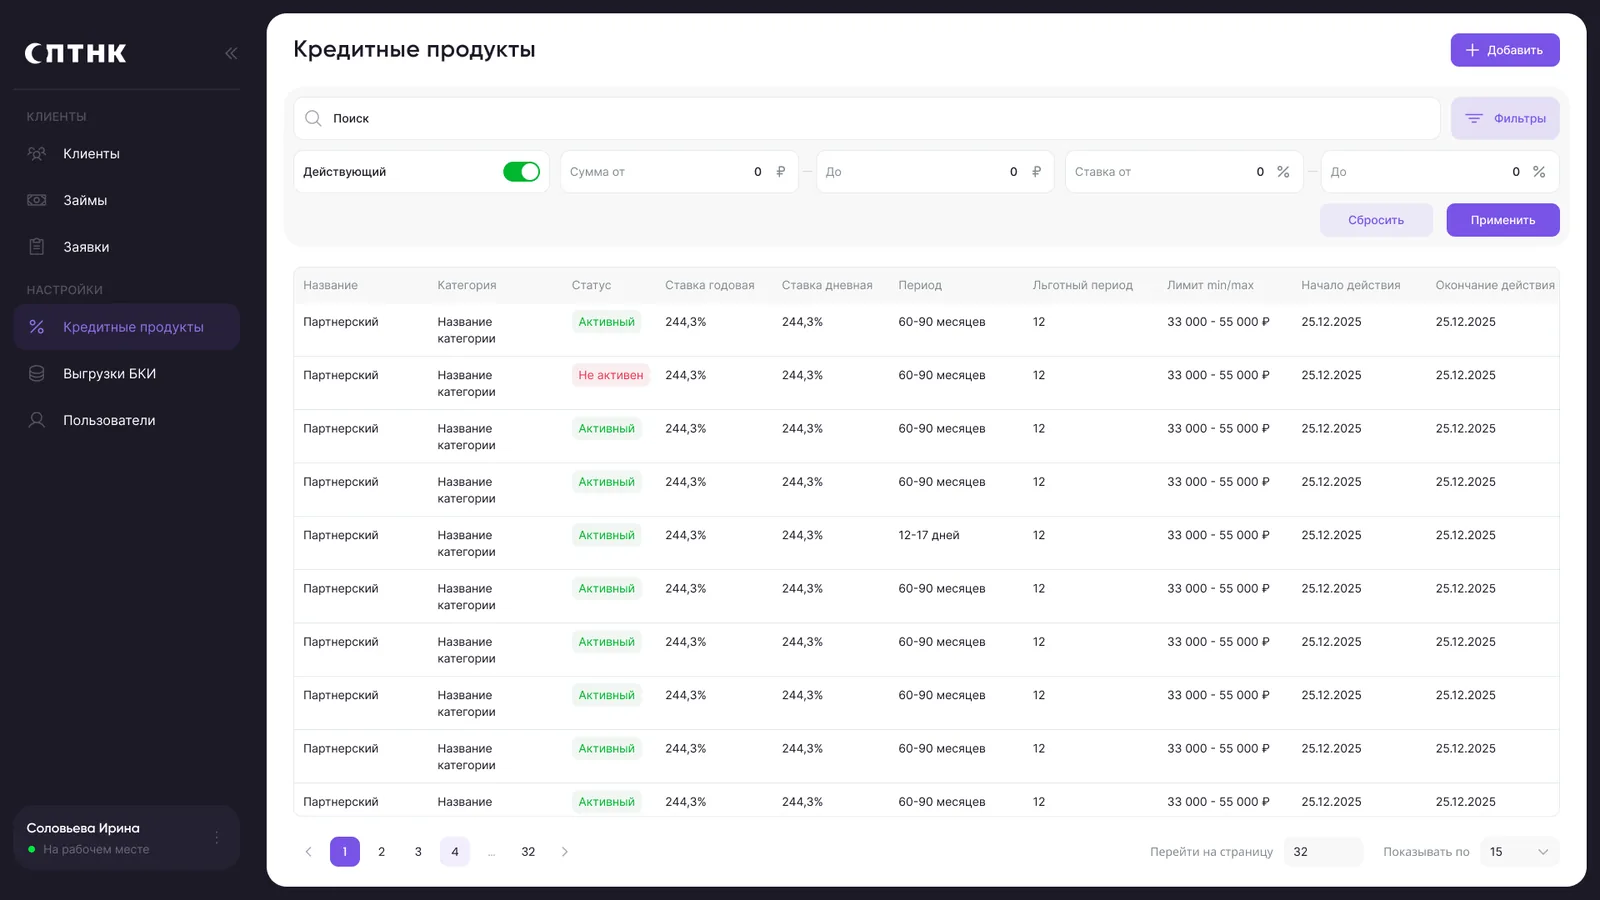Click the Кредитные продукты percent icon

point(37,327)
